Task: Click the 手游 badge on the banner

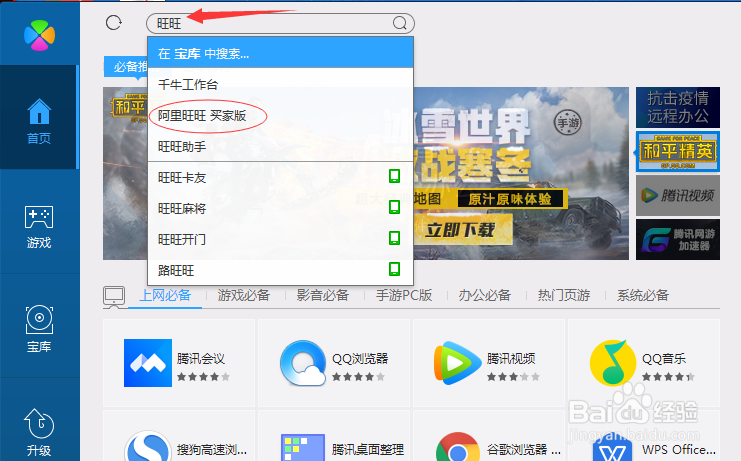Action: coord(568,122)
